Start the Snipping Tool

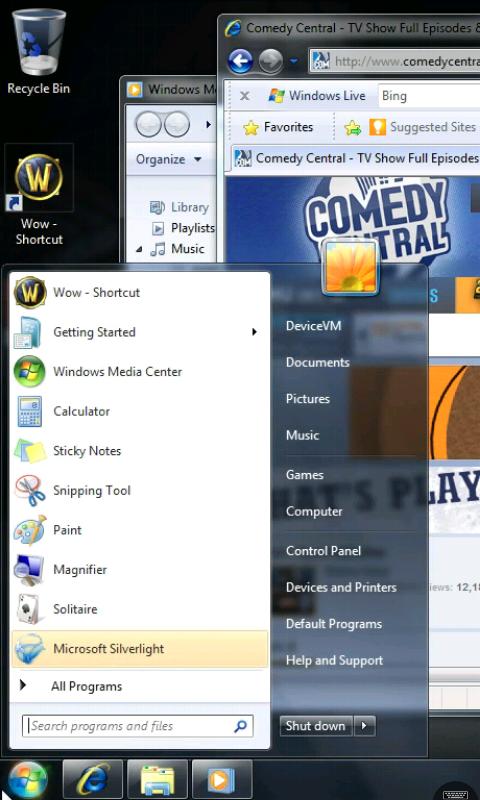point(139,490)
